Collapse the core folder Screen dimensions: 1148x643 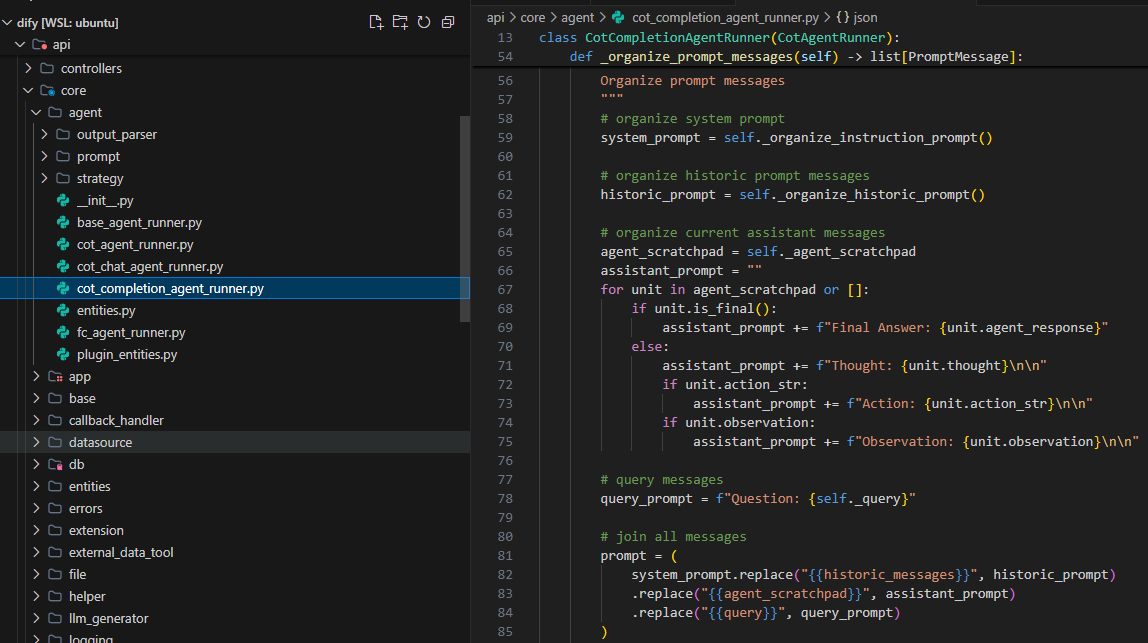(29, 90)
